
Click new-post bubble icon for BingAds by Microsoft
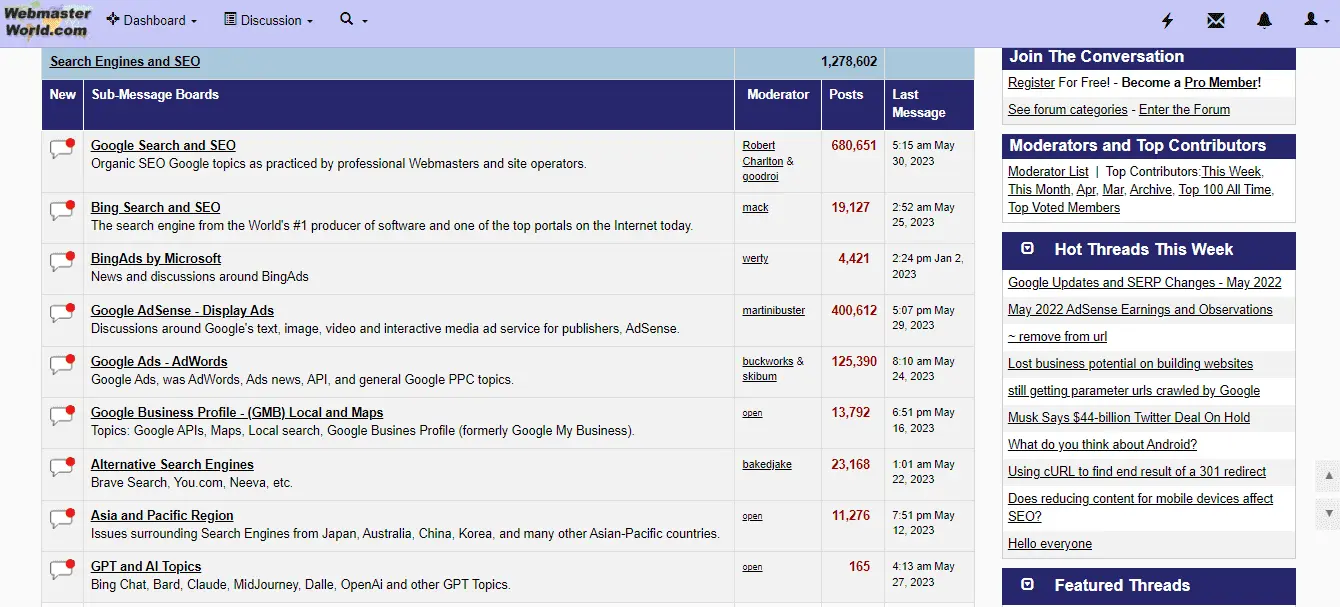click(x=62, y=262)
